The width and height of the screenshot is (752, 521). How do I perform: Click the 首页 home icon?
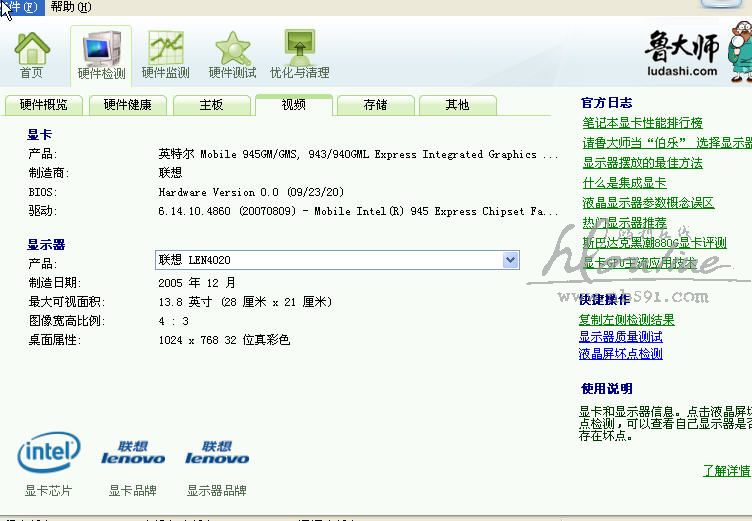click(x=32, y=54)
